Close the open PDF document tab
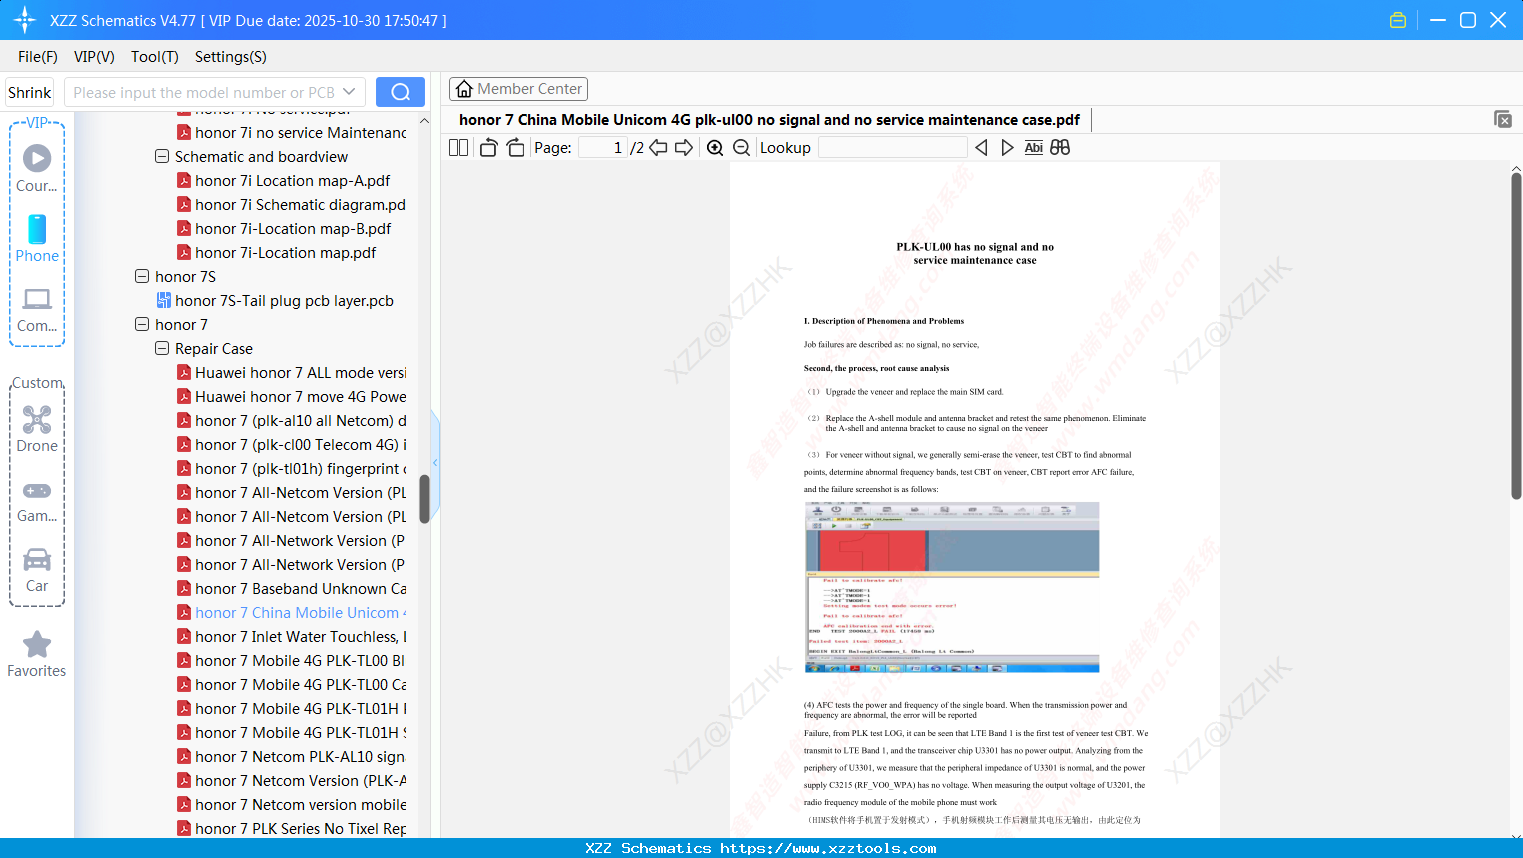This screenshot has height=858, width=1523. [1503, 119]
